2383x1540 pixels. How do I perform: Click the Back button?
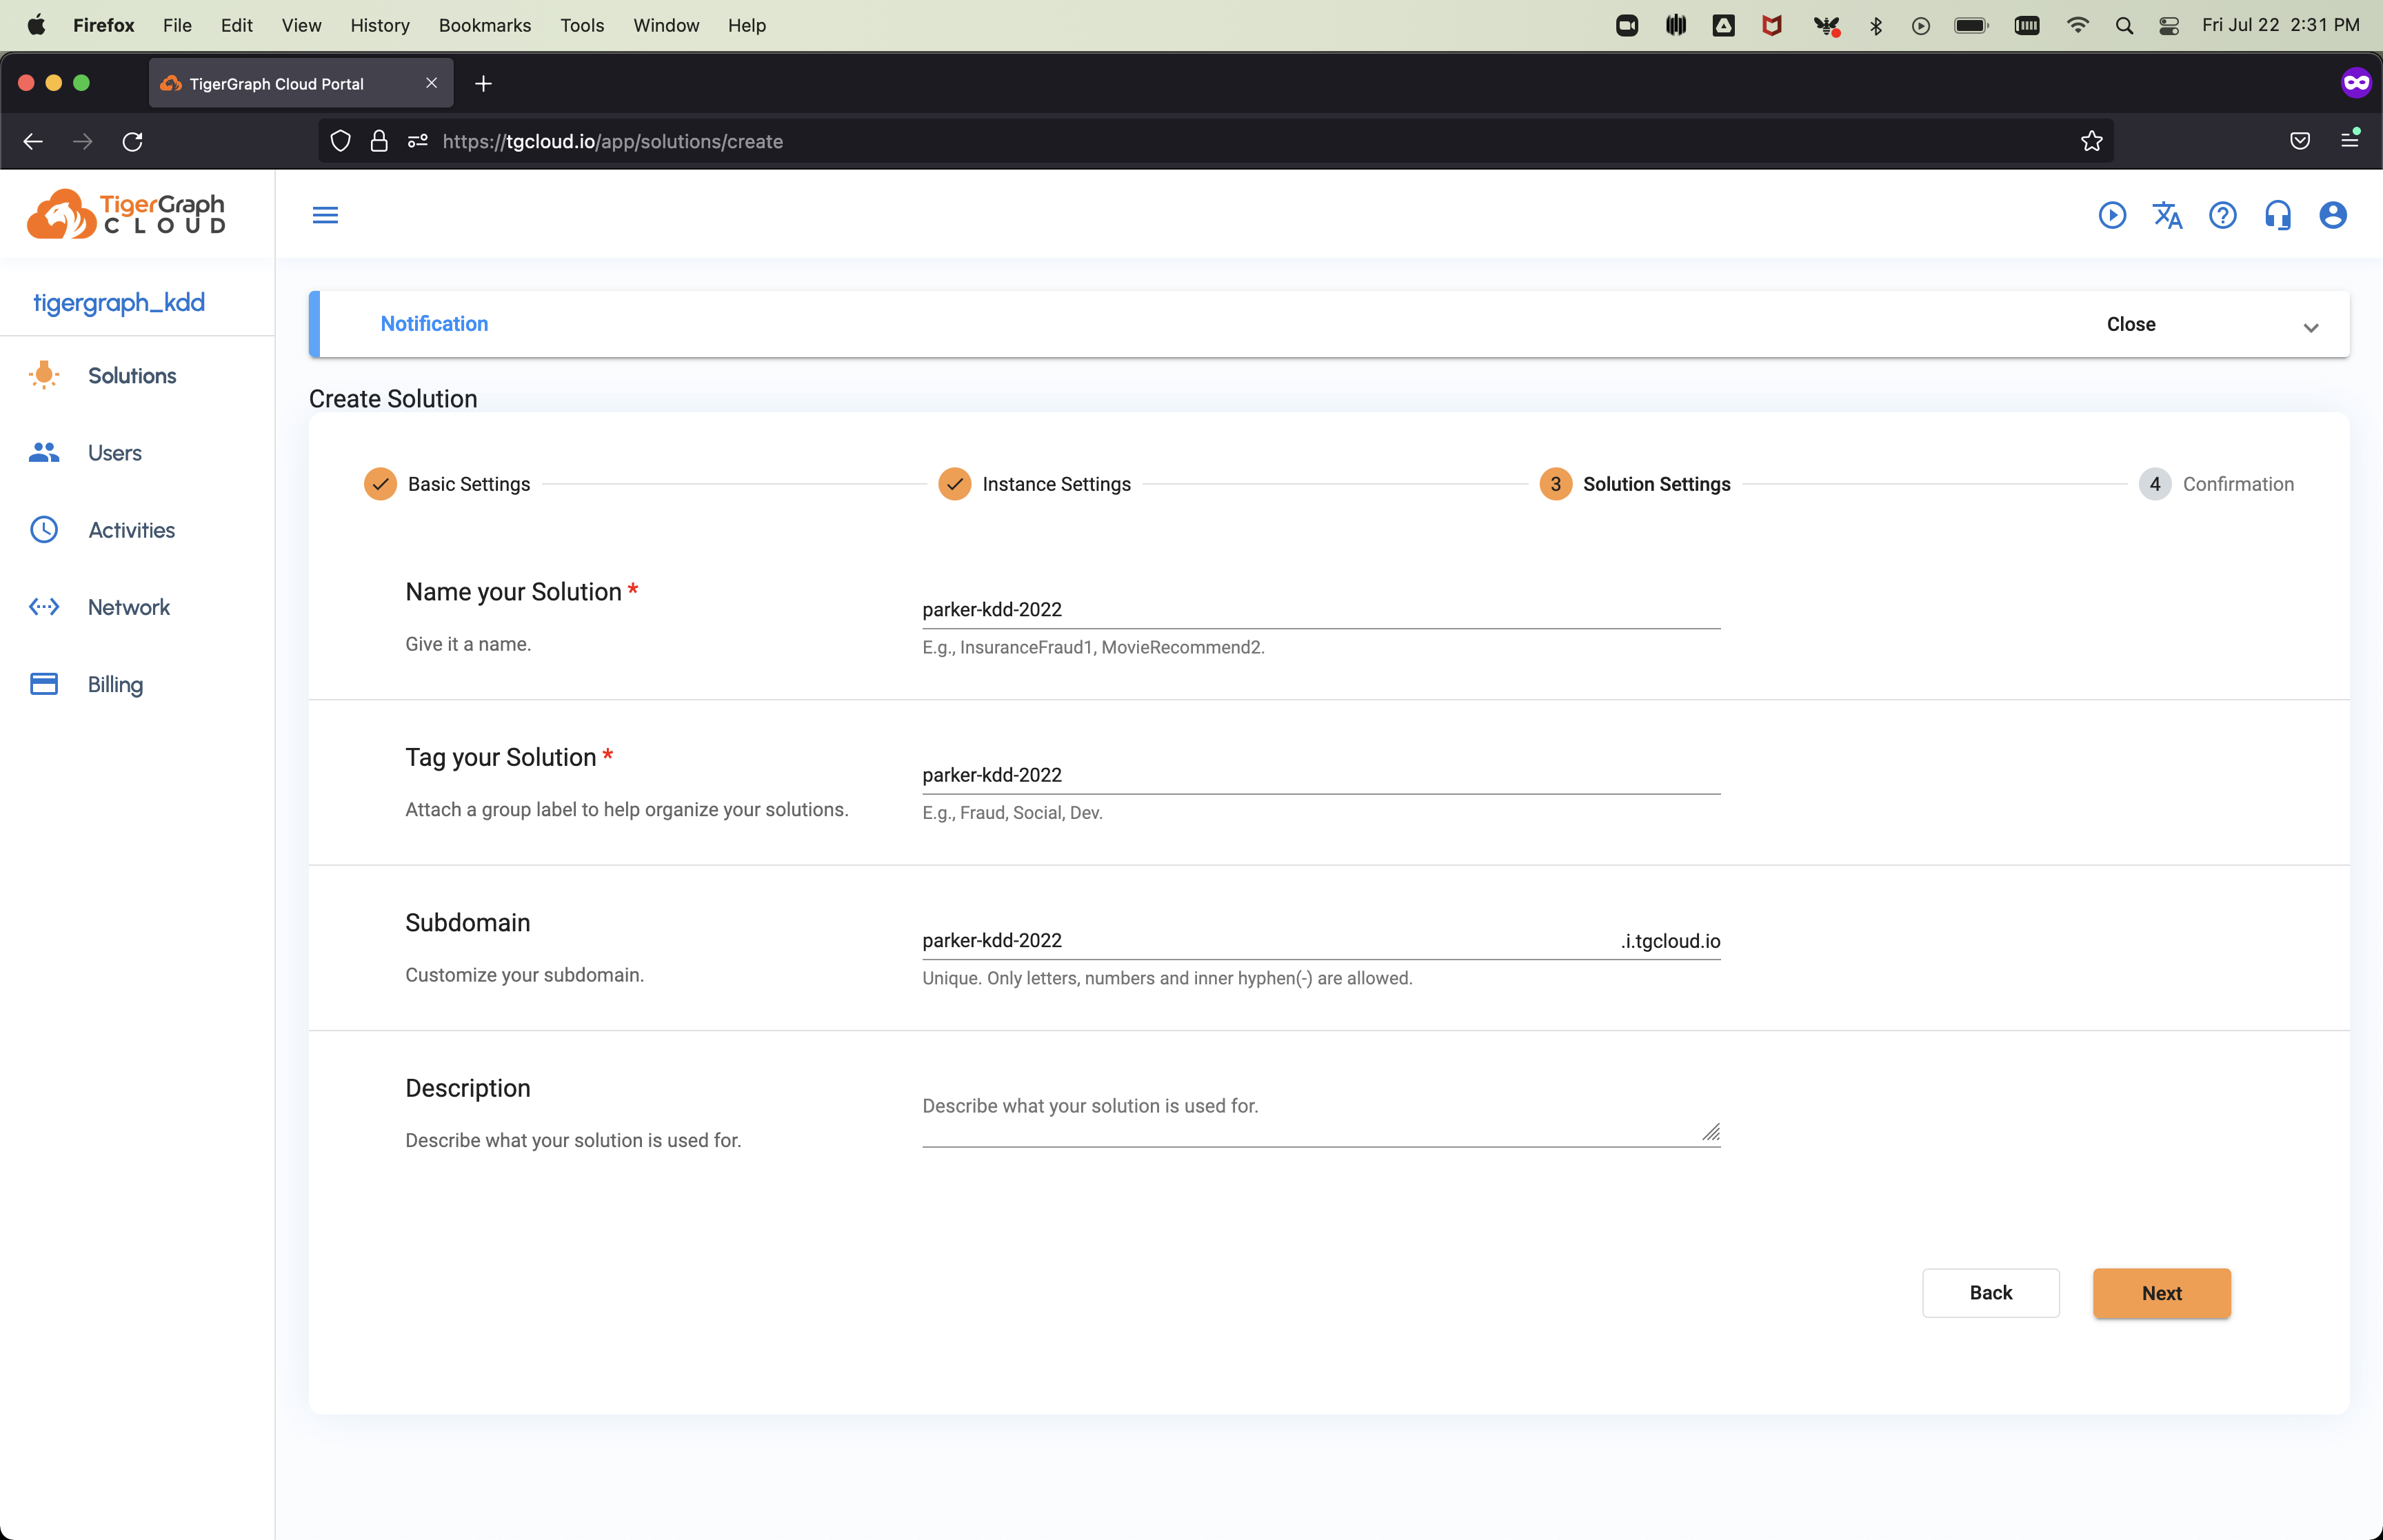1990,1293
